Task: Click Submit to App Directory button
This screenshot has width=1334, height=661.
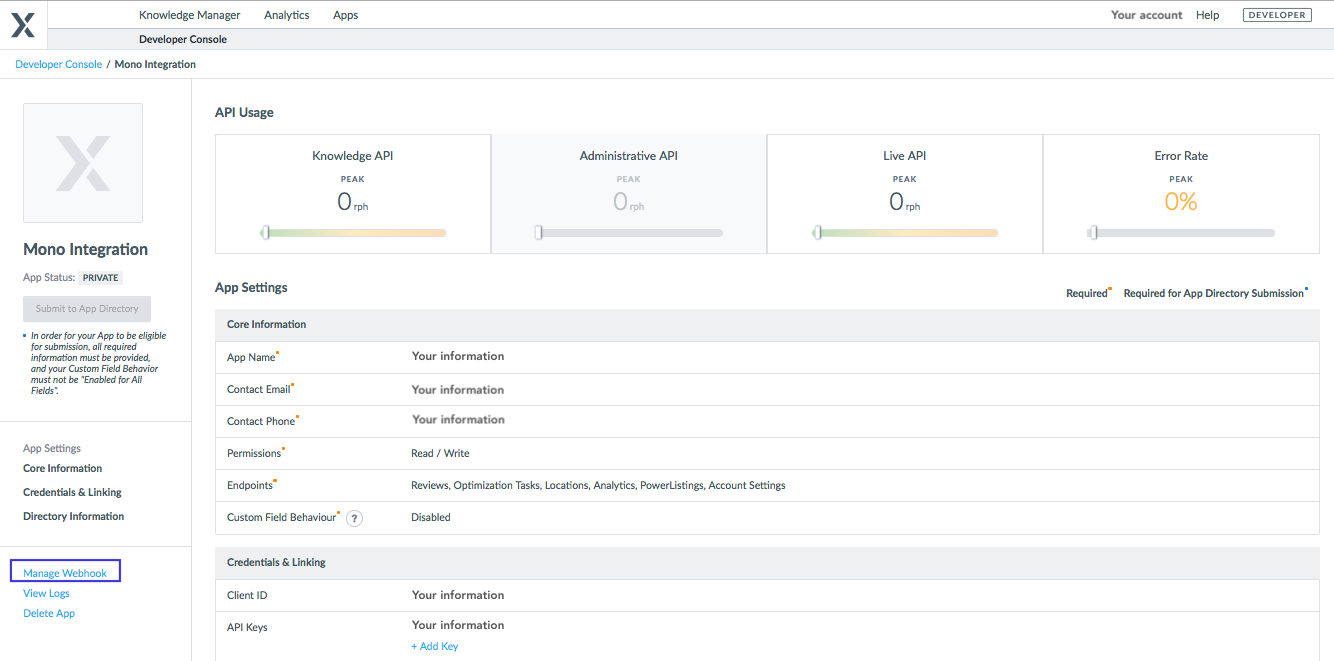Action: tap(87, 309)
